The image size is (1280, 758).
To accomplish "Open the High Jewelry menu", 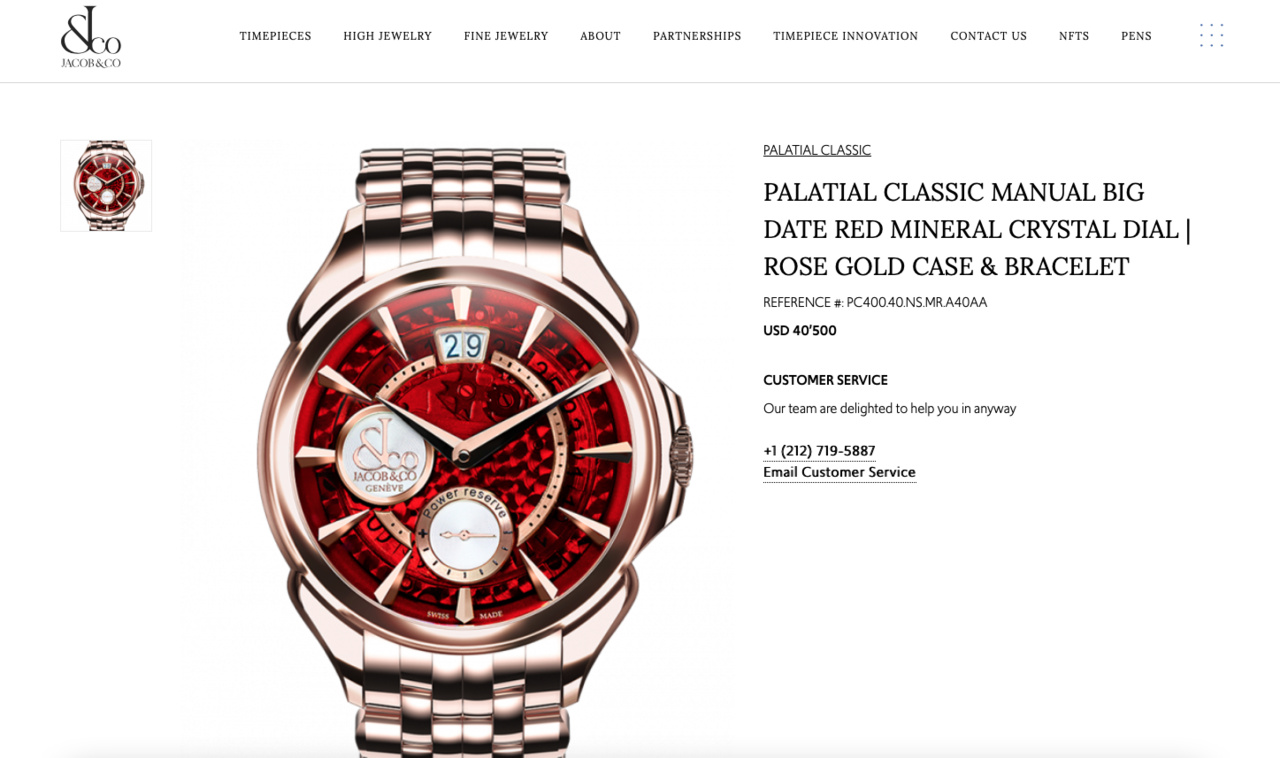I will [387, 36].
